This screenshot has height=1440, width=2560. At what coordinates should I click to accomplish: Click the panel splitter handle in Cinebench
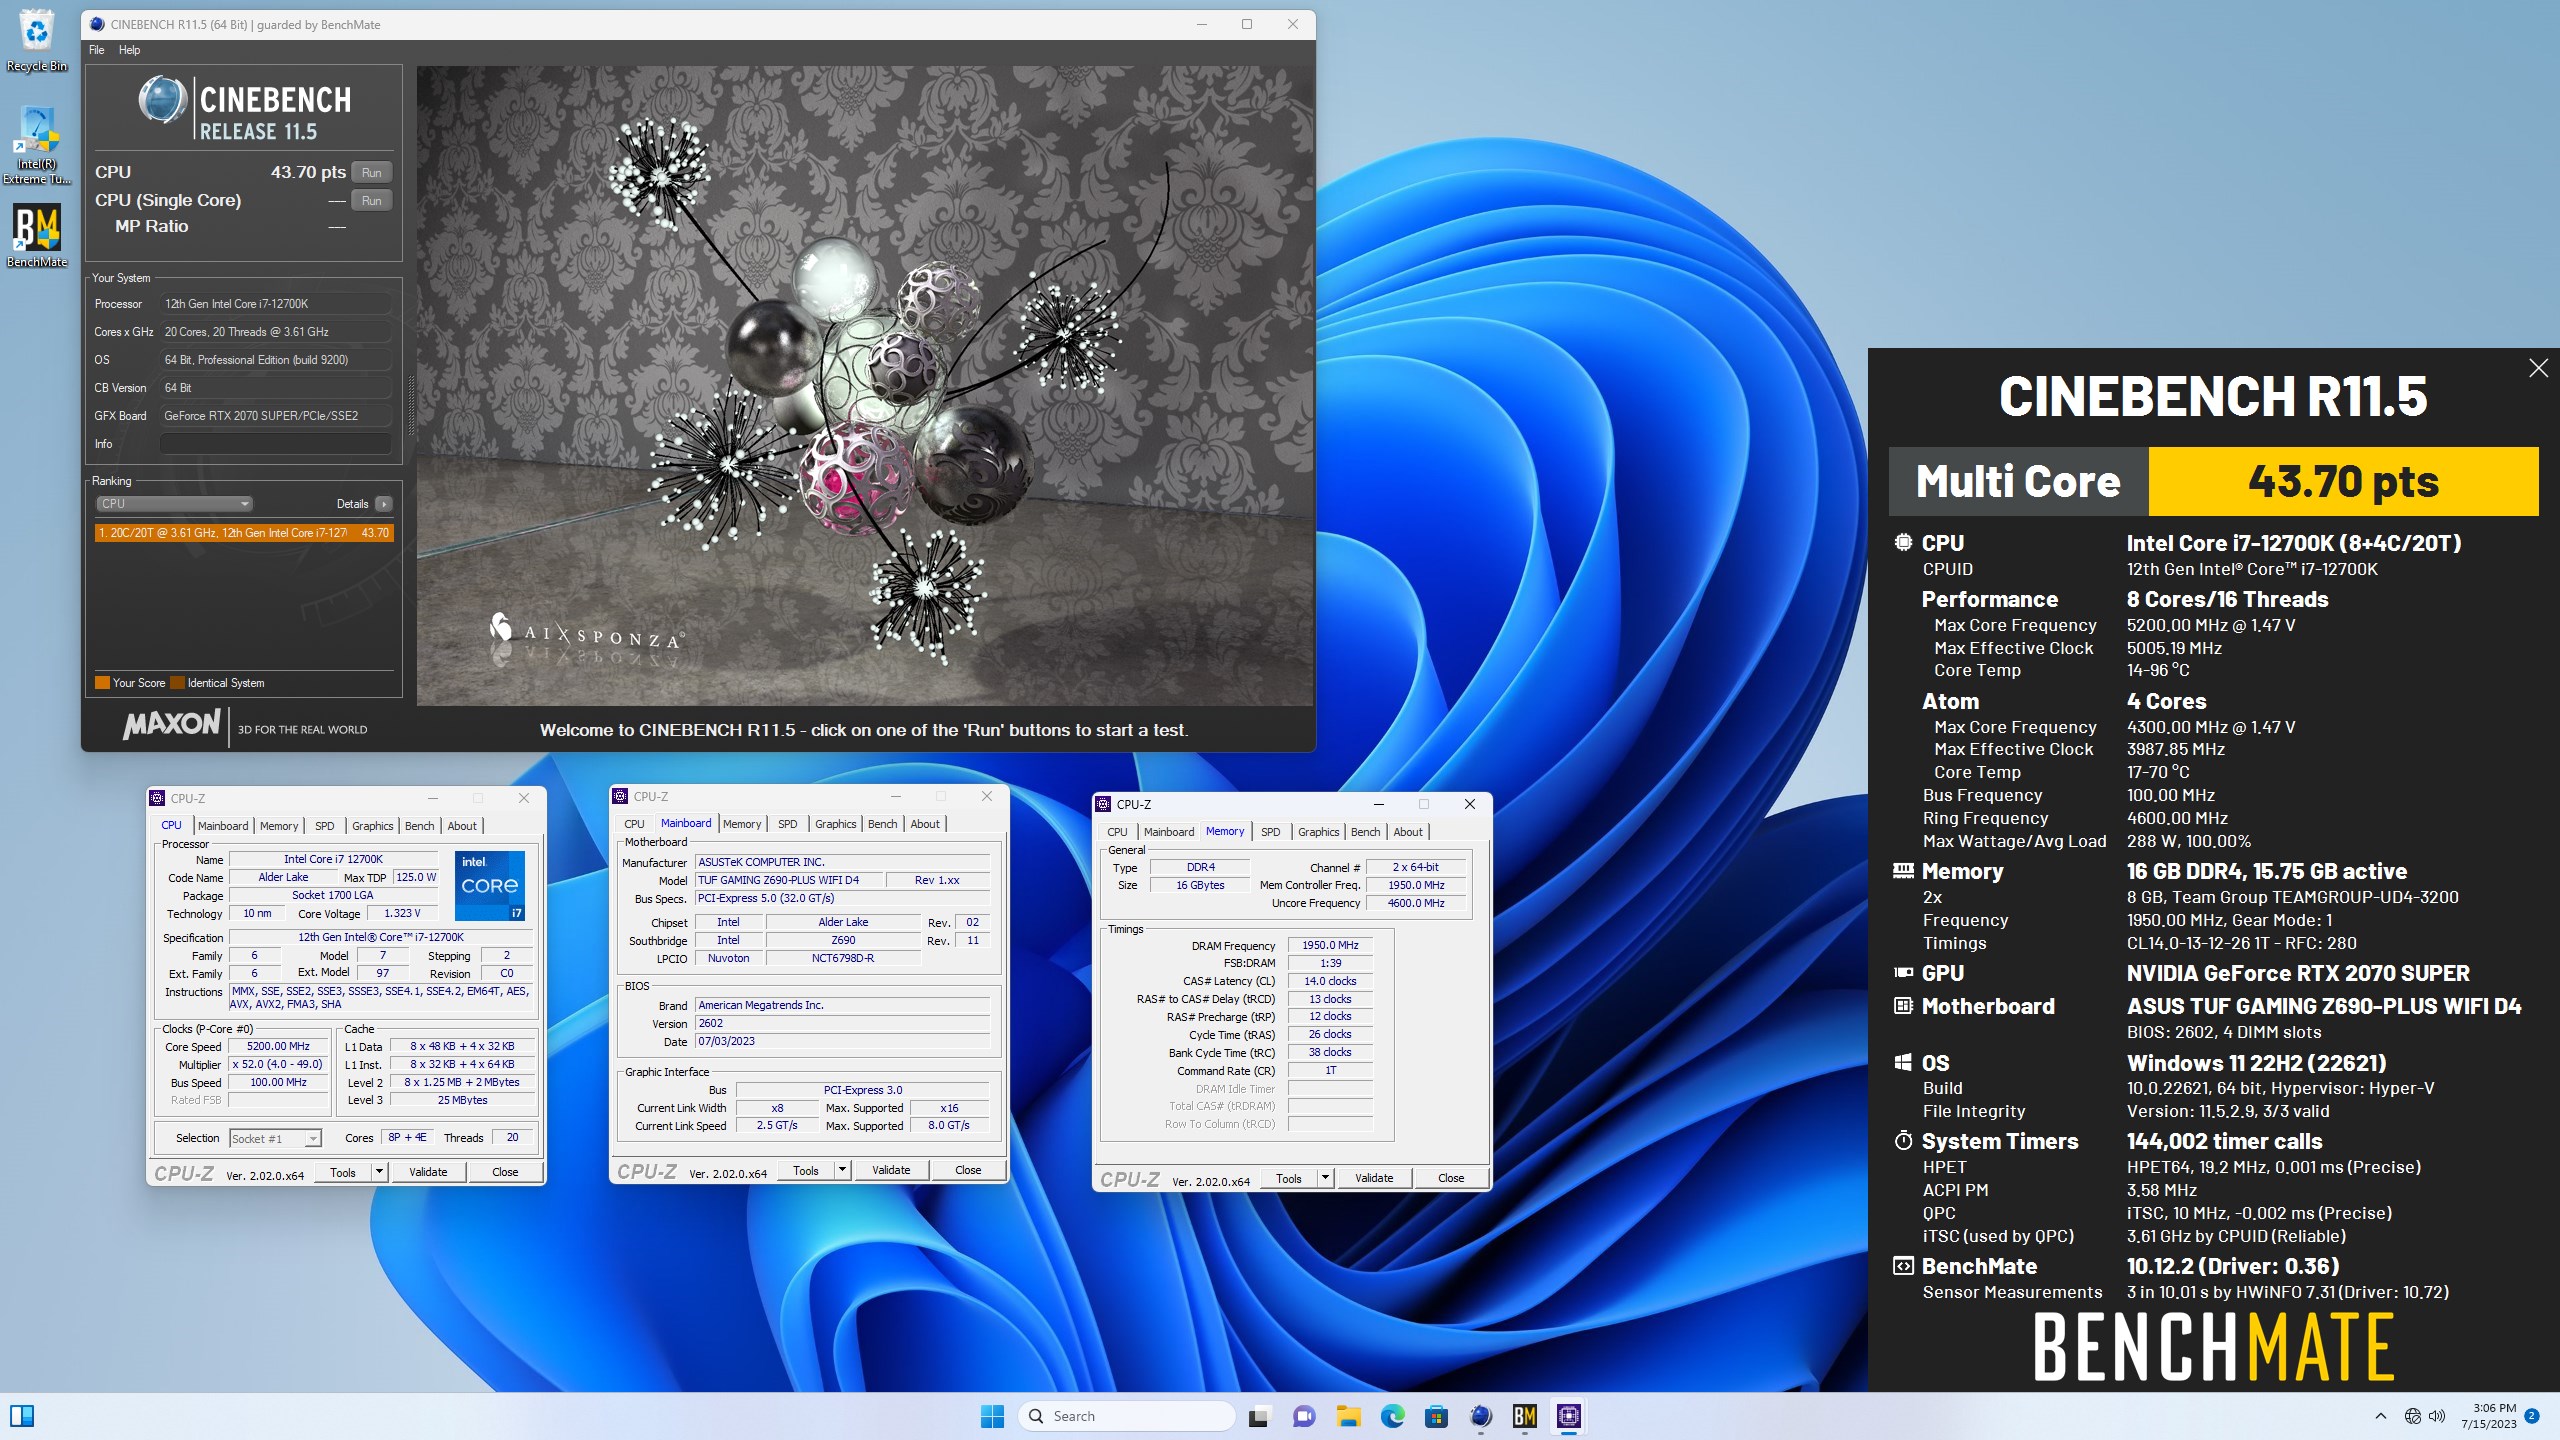tap(410, 405)
